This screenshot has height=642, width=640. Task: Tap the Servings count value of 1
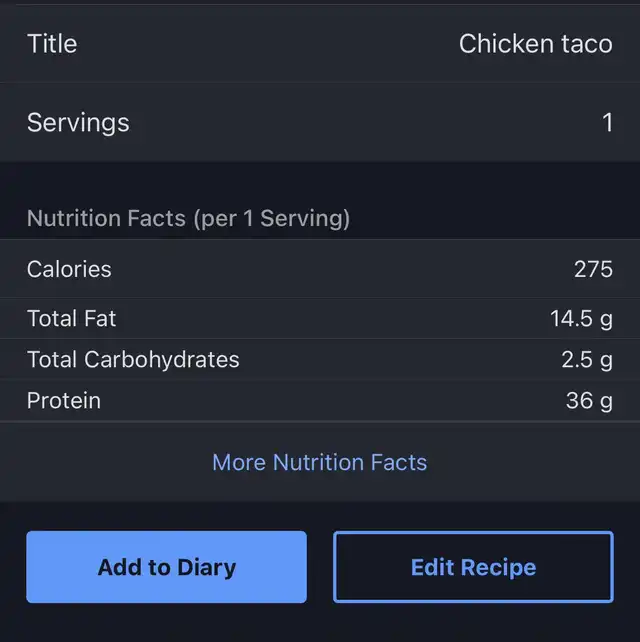point(606,123)
